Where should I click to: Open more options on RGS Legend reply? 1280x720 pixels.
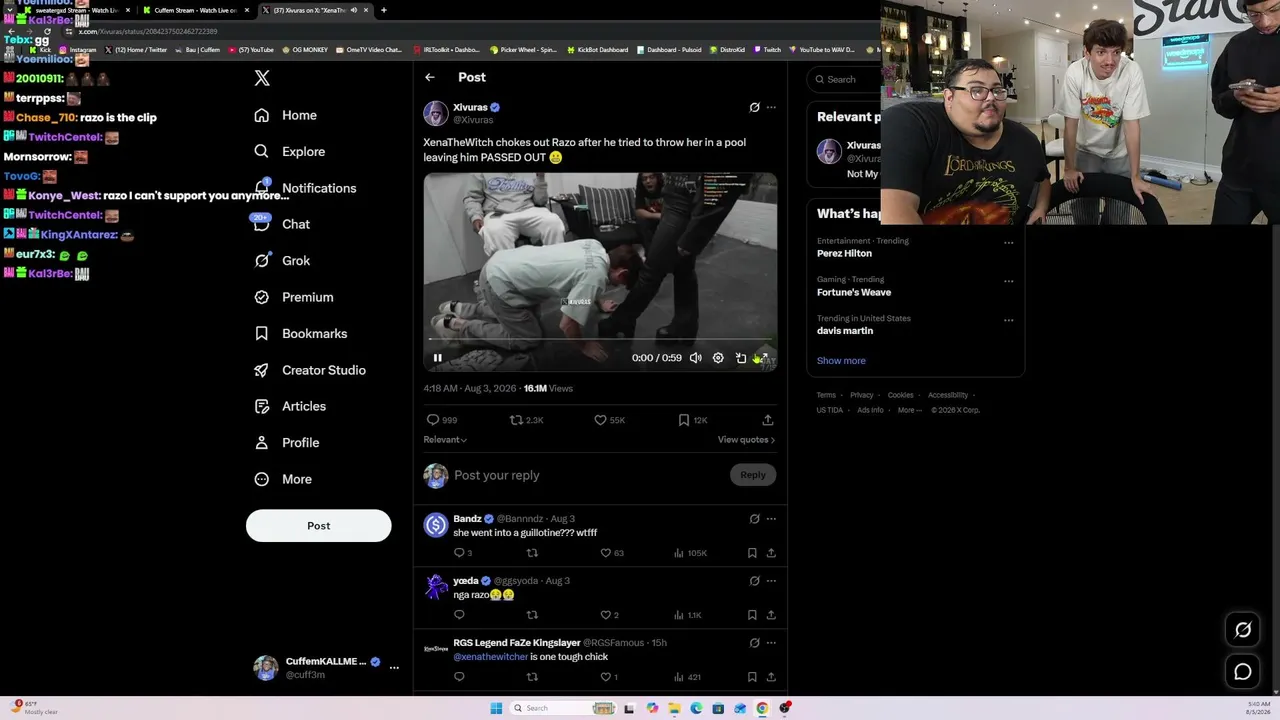click(x=771, y=643)
